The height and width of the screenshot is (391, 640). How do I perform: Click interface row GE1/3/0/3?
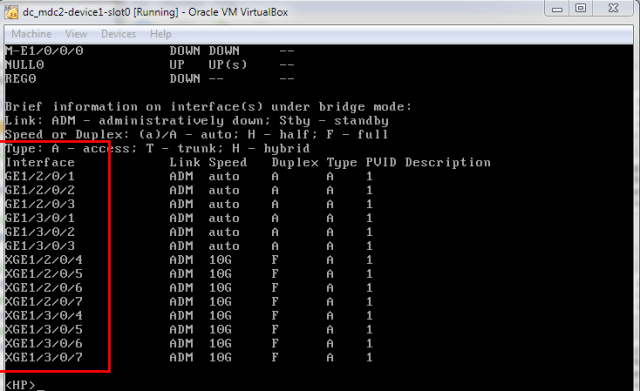click(189, 246)
